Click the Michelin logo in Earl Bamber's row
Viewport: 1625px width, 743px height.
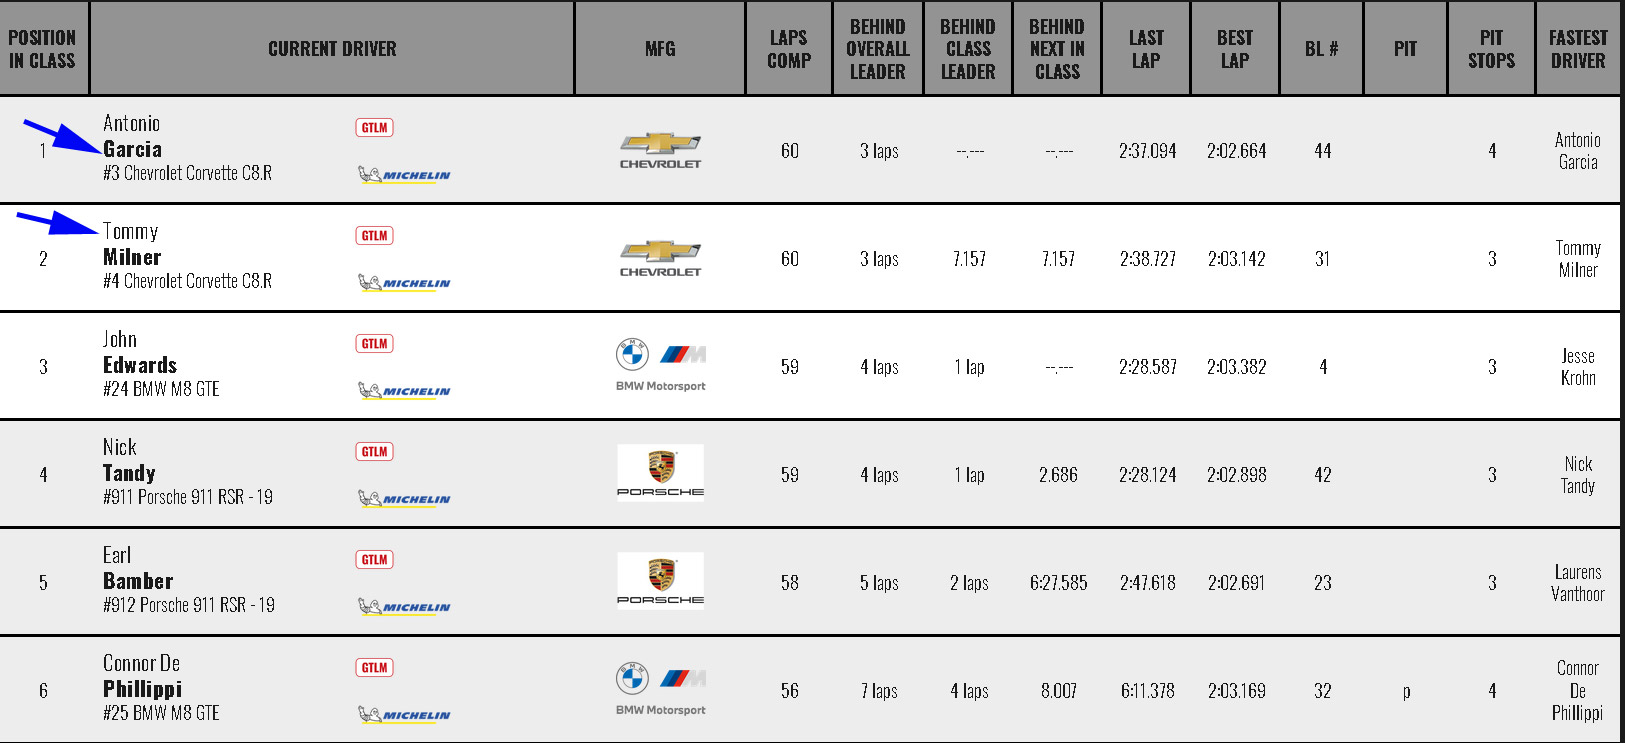tap(404, 607)
